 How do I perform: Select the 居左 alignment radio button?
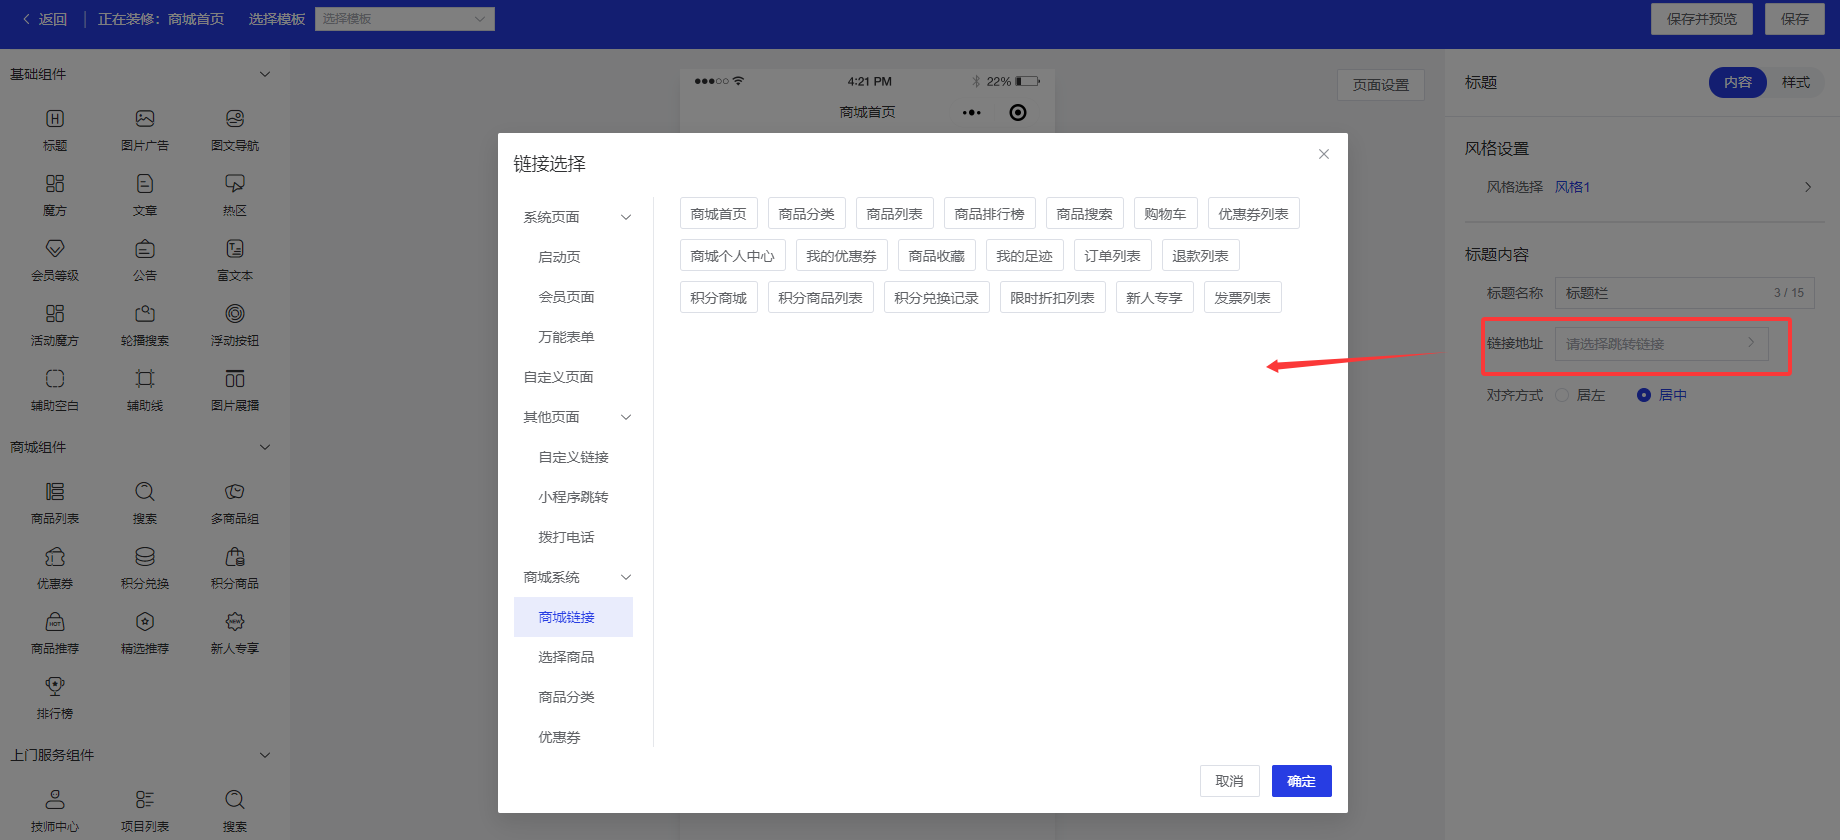(x=1562, y=395)
